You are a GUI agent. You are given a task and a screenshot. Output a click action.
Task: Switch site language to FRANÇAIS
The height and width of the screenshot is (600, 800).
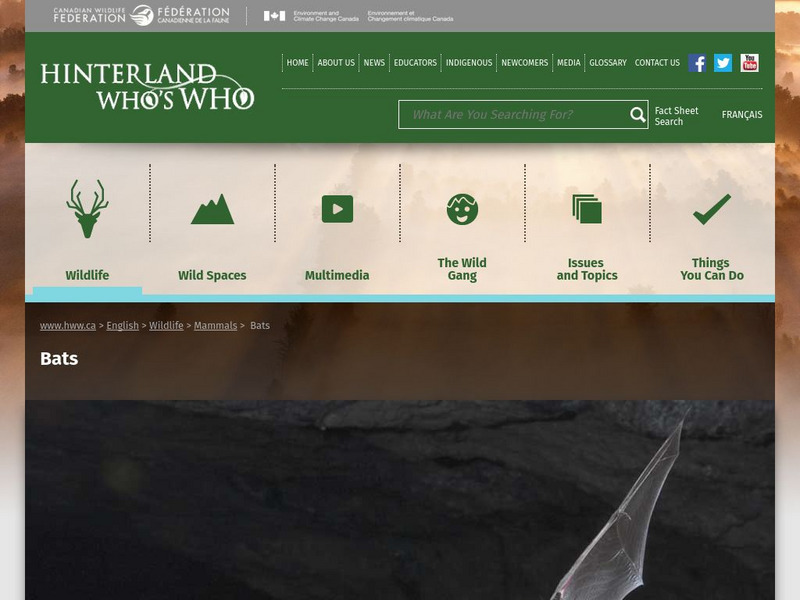coord(742,114)
